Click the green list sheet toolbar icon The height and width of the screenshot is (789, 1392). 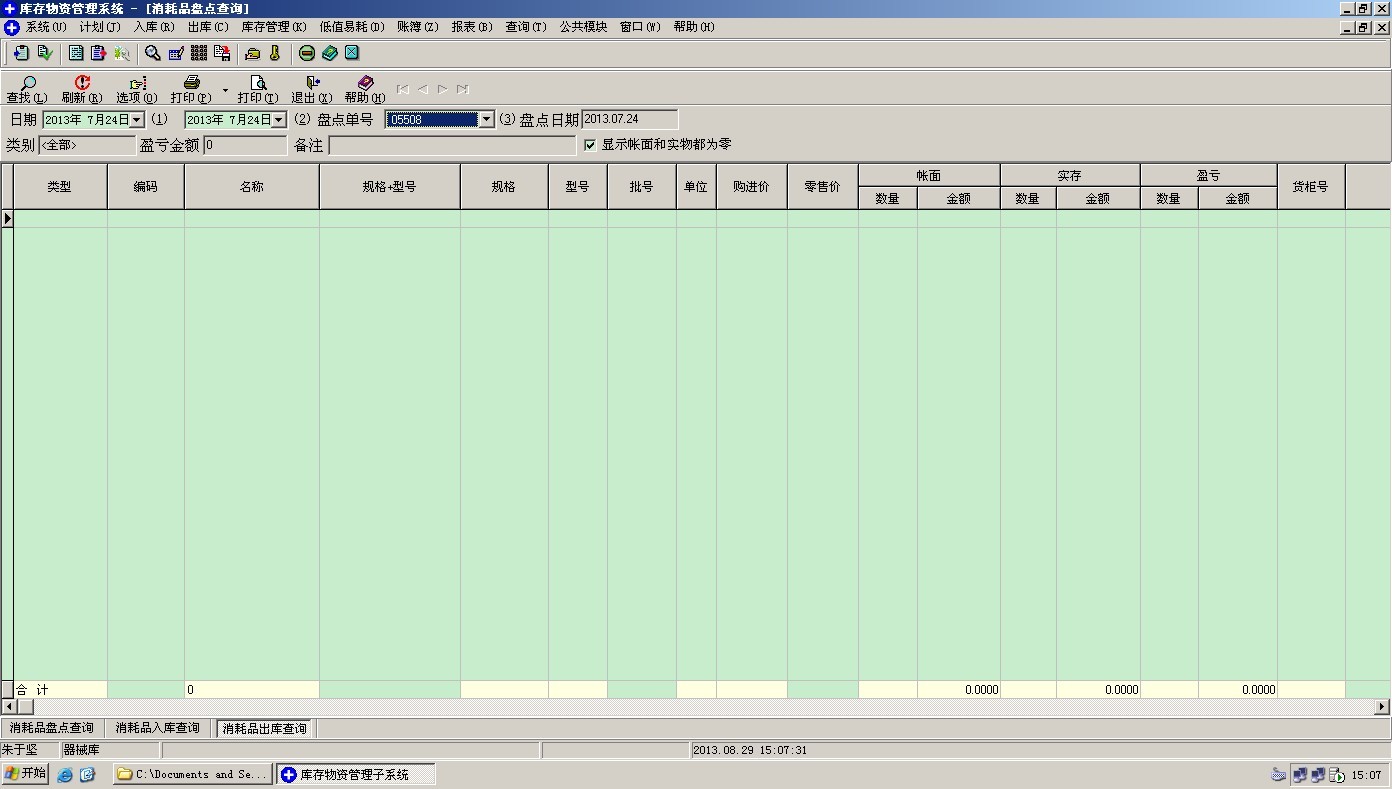(x=76, y=53)
